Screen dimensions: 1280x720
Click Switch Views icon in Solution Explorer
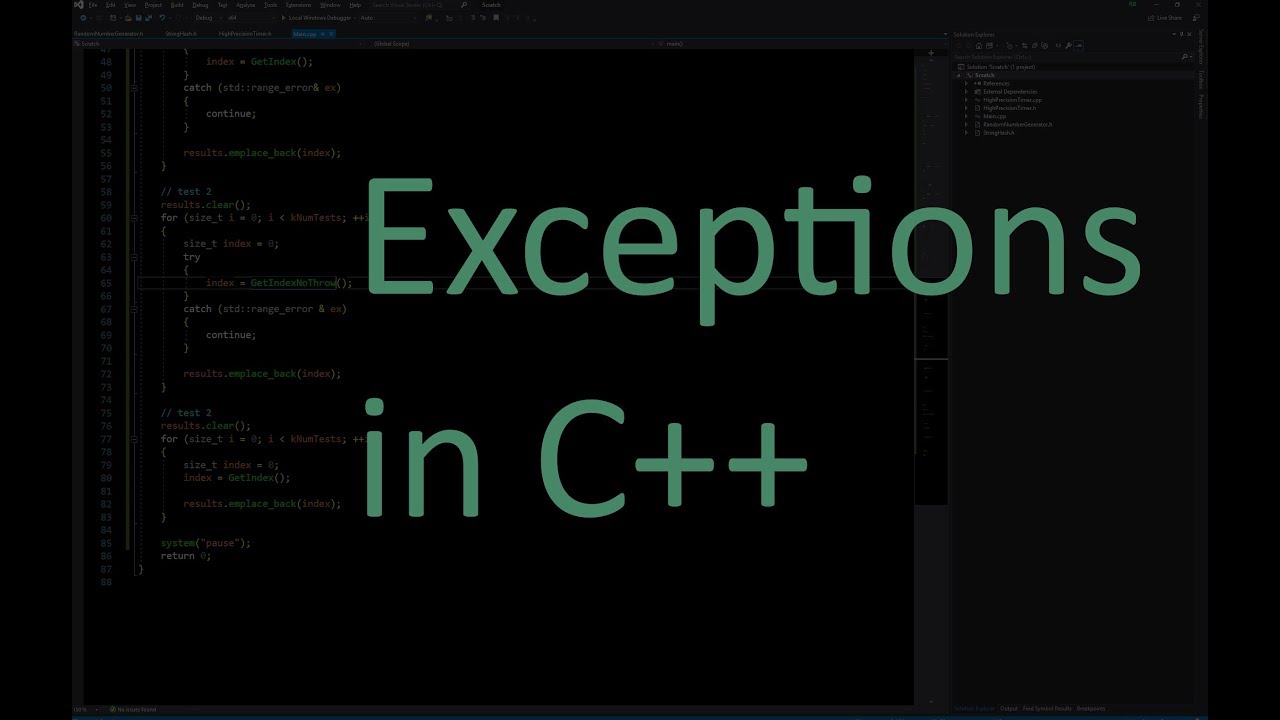[x=989, y=46]
